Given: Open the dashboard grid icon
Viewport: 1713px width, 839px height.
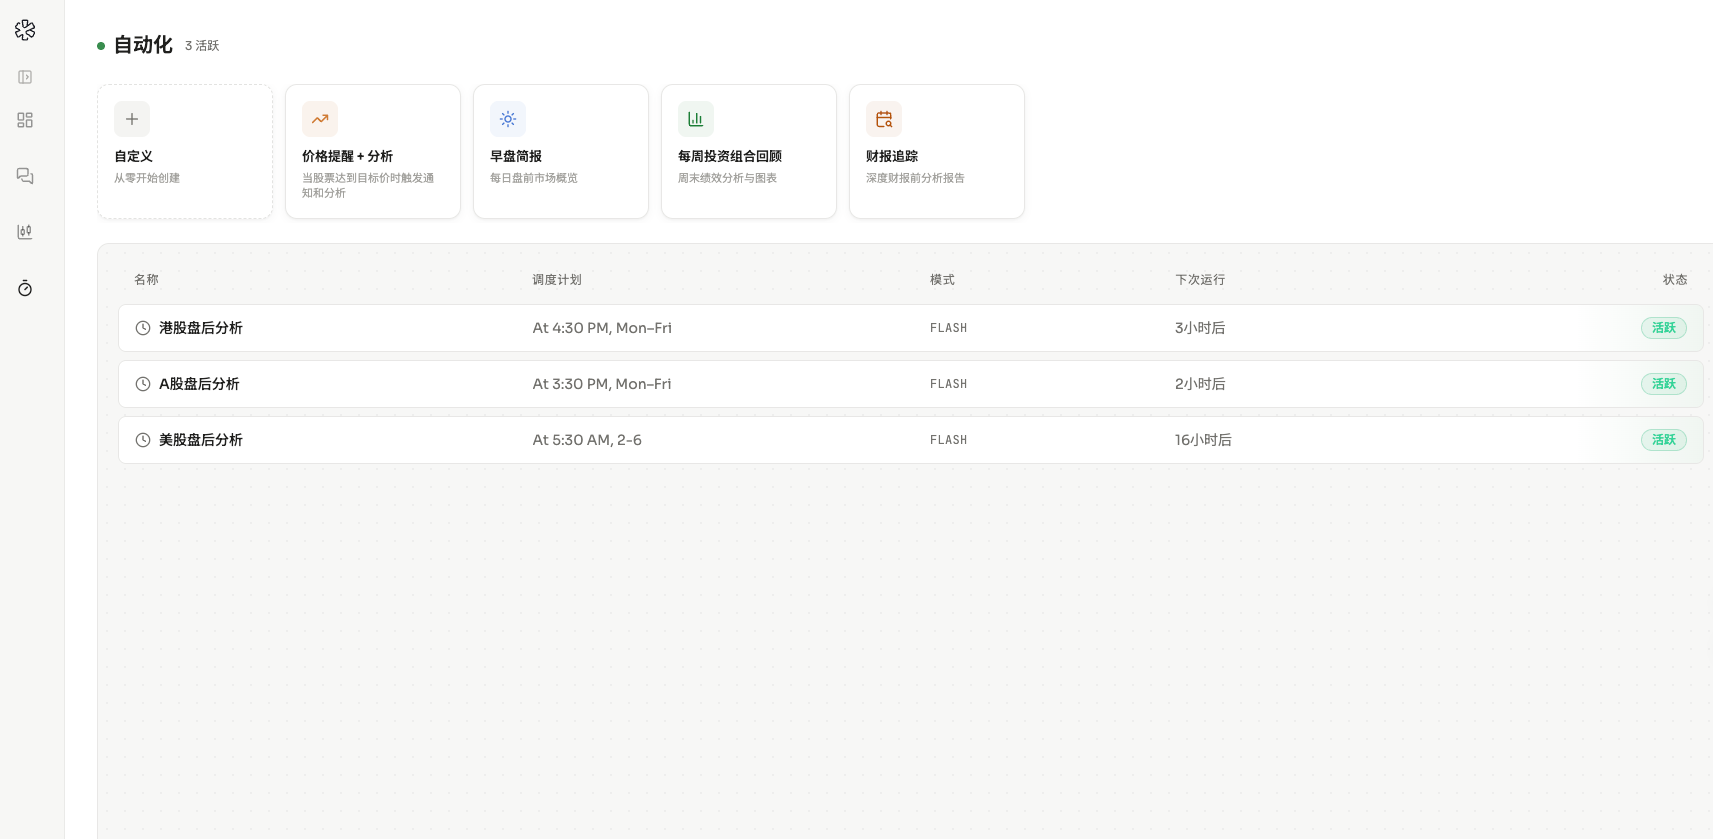Looking at the screenshot, I should click(x=25, y=120).
